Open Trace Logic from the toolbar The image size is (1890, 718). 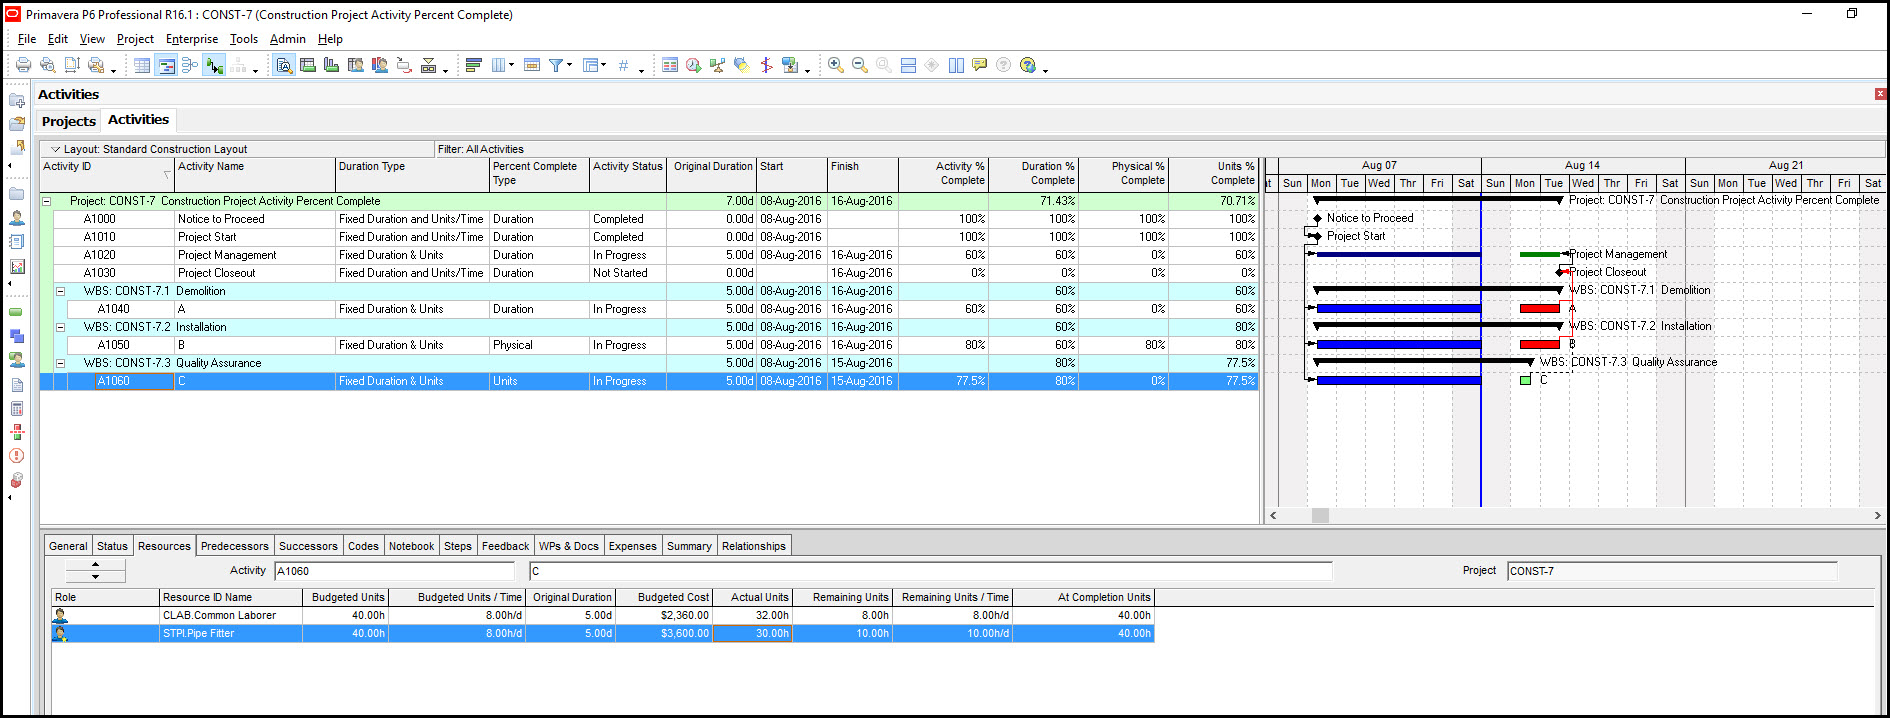coord(404,65)
